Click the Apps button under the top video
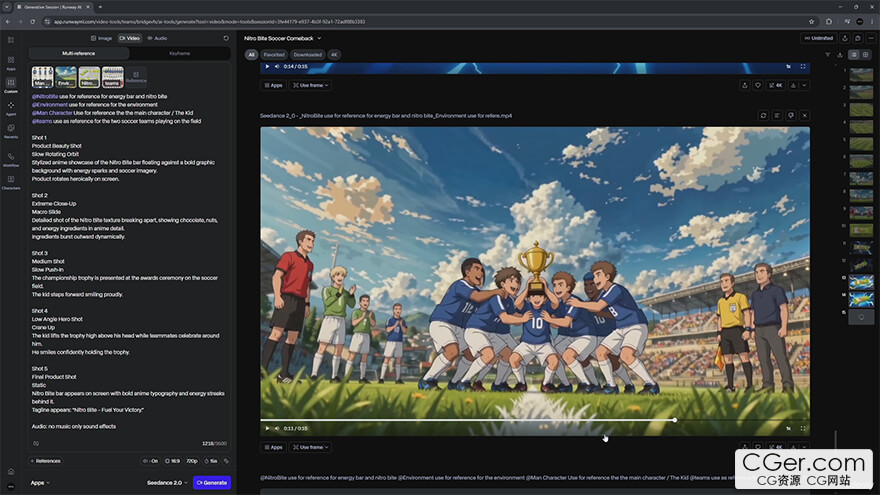Image resolution: width=880 pixels, height=495 pixels. tap(273, 85)
